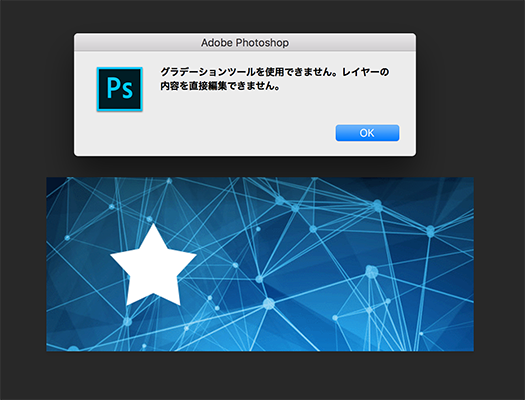Screen dimensions: 525x400
Task: Click the dark pasteboard below the canvas
Action: [260, 375]
